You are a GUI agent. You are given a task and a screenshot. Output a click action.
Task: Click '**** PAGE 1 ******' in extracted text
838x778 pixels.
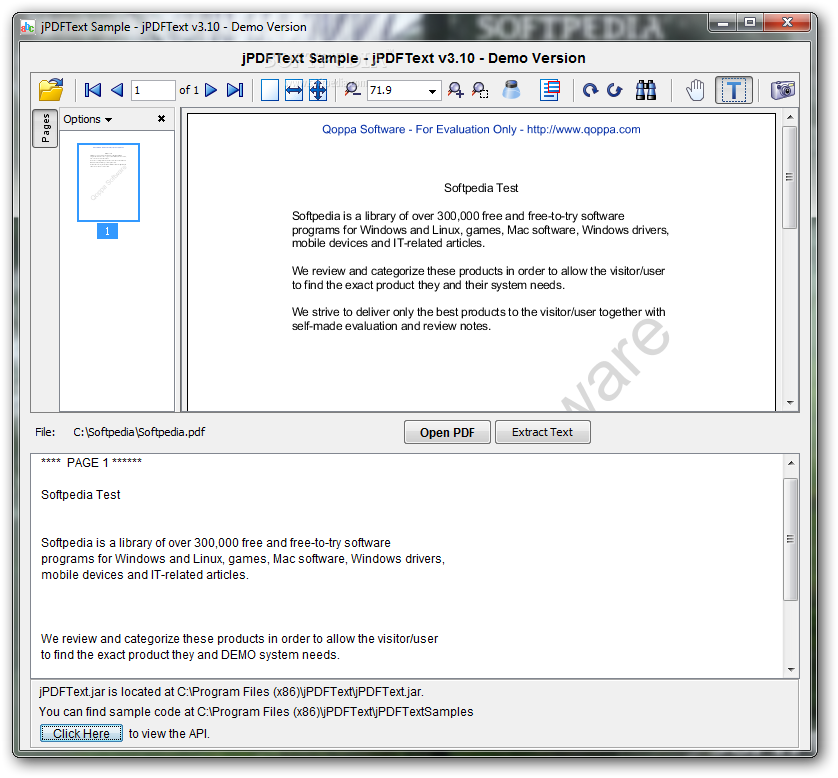(x=91, y=462)
